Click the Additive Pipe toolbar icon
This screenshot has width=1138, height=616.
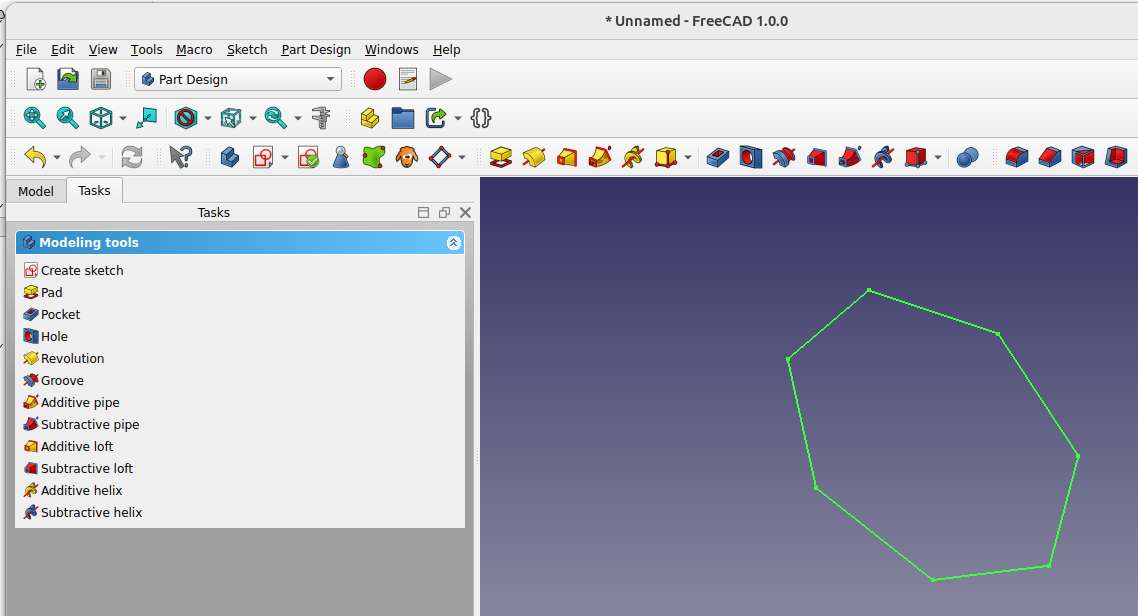point(600,157)
